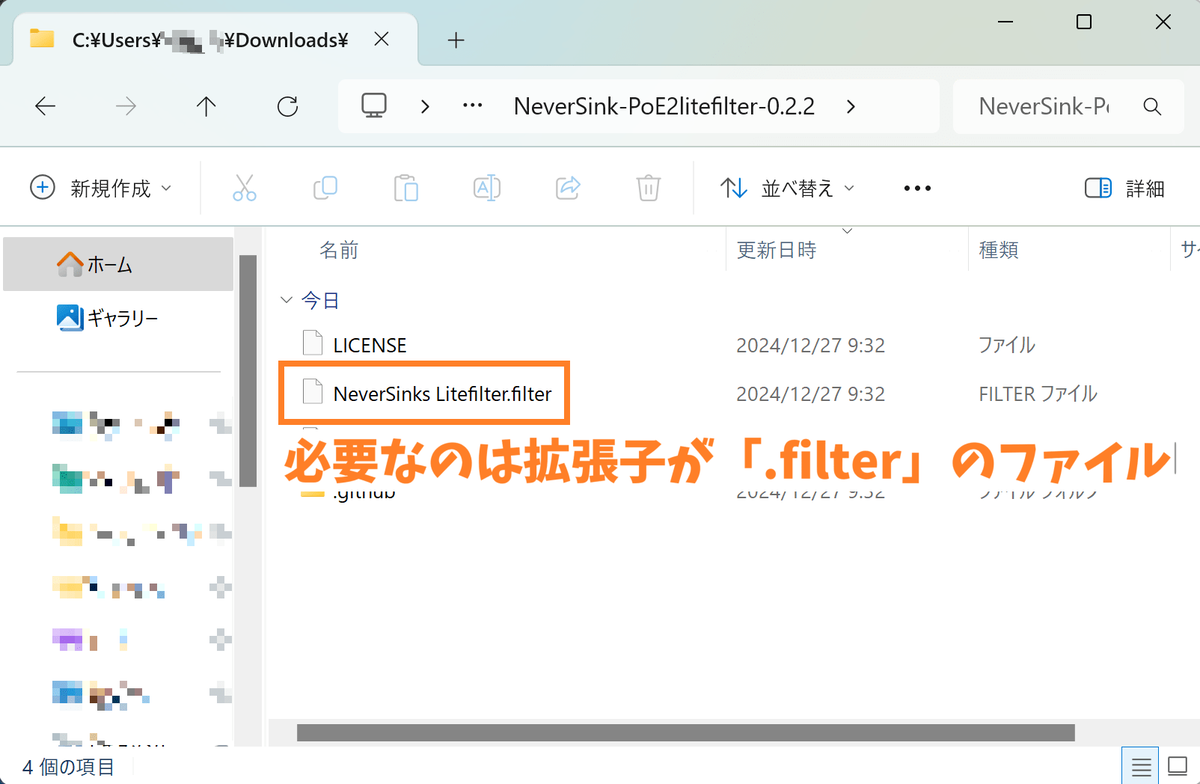Refresh the current folder view

(x=287, y=107)
